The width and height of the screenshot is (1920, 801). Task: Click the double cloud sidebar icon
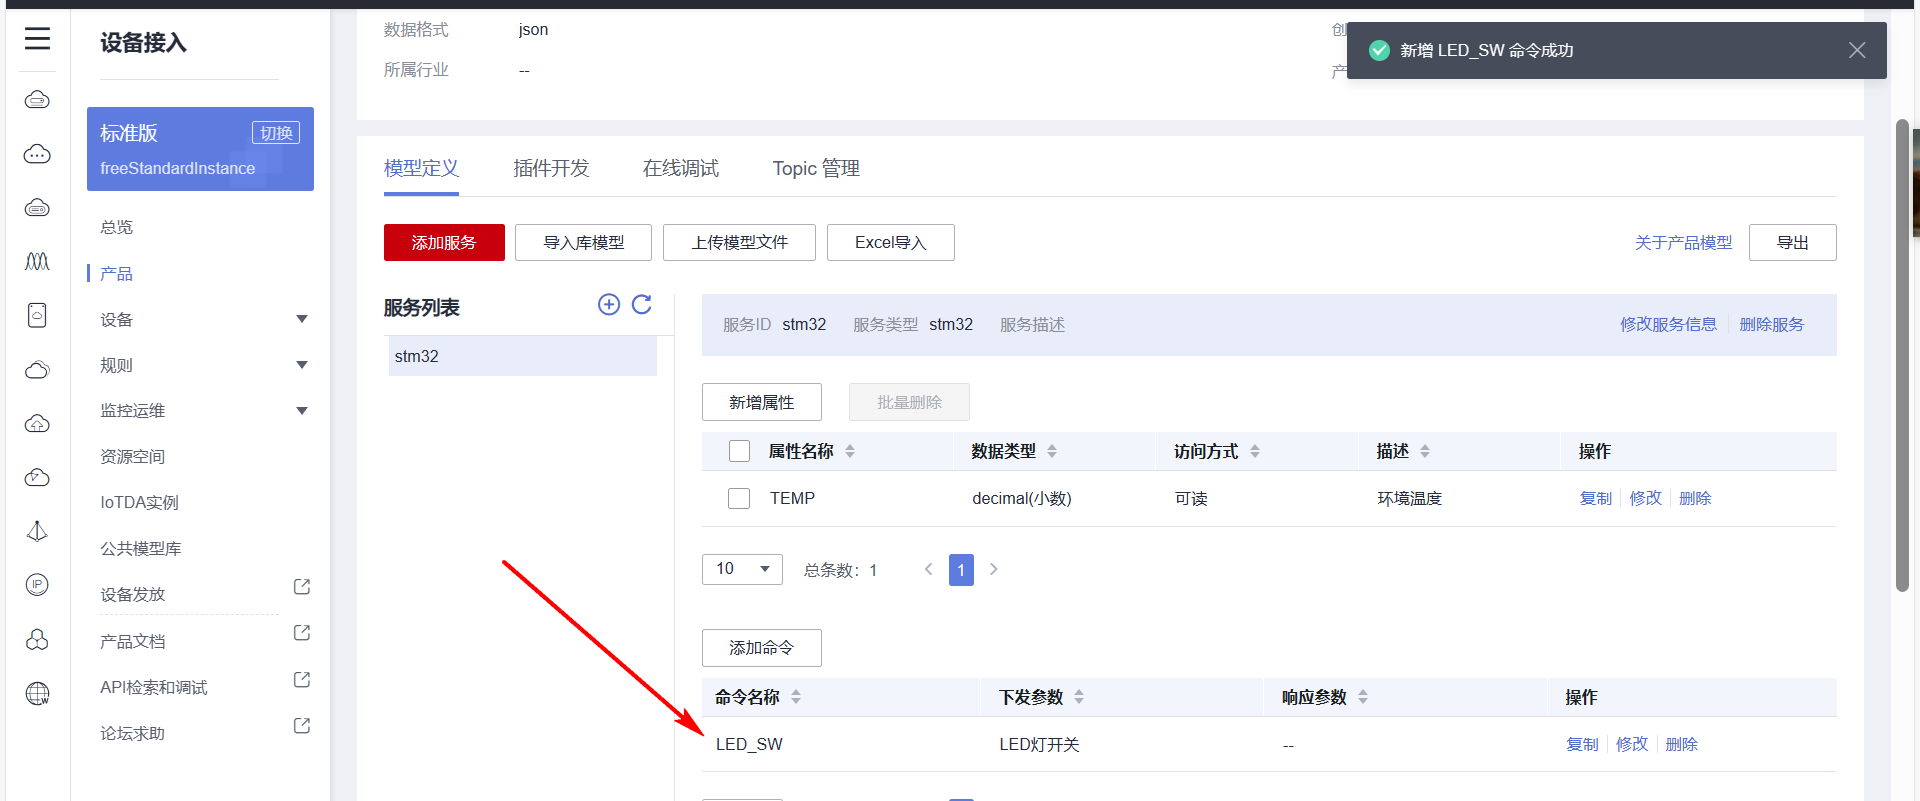37,370
